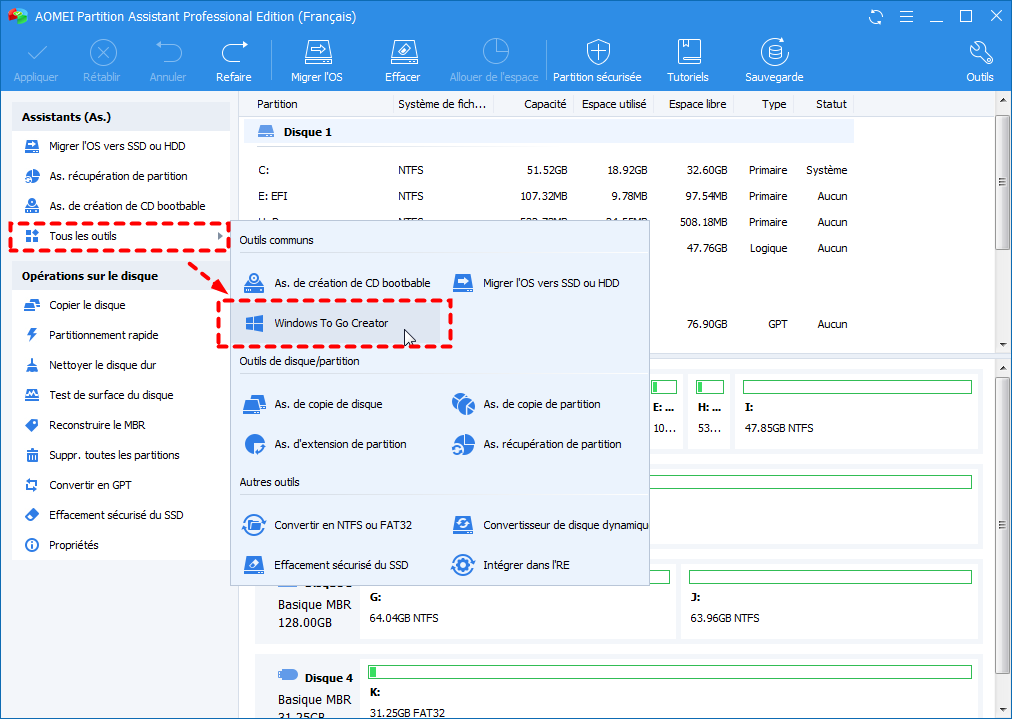Click Convertir en GPT in sidebar
Image resolution: width=1012 pixels, height=719 pixels.
click(90, 485)
